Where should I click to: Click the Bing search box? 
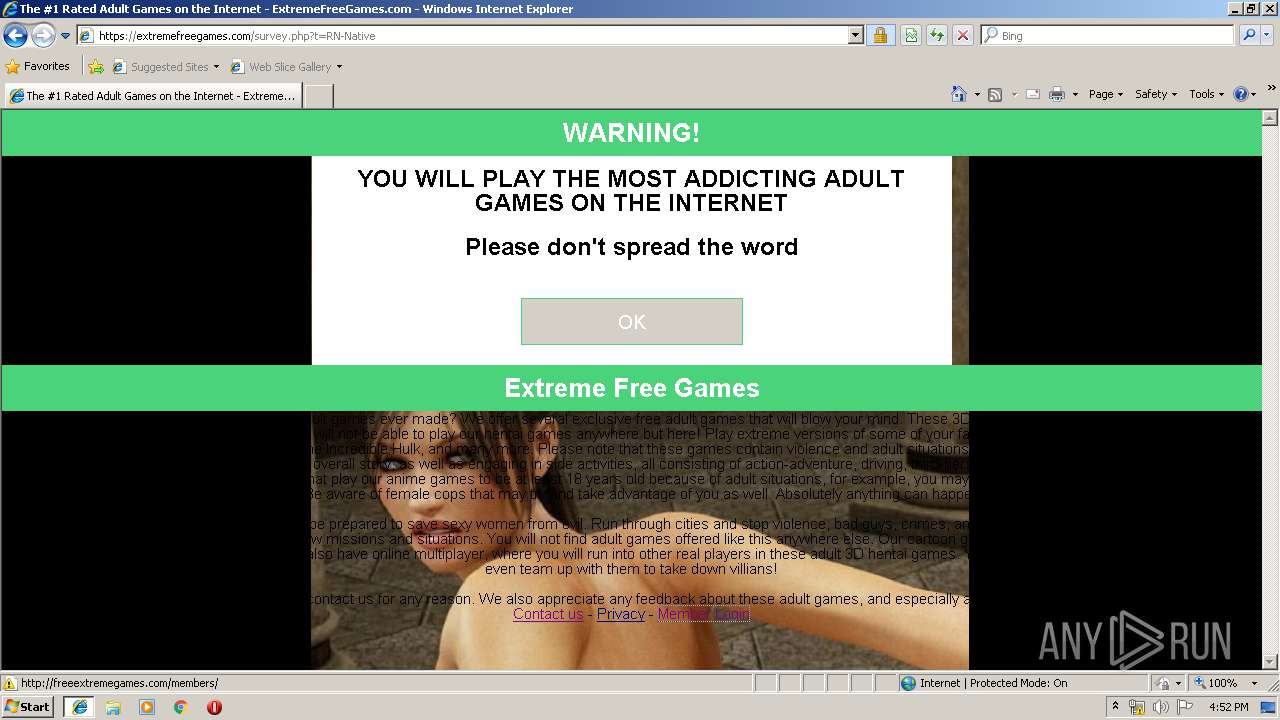tap(1107, 35)
